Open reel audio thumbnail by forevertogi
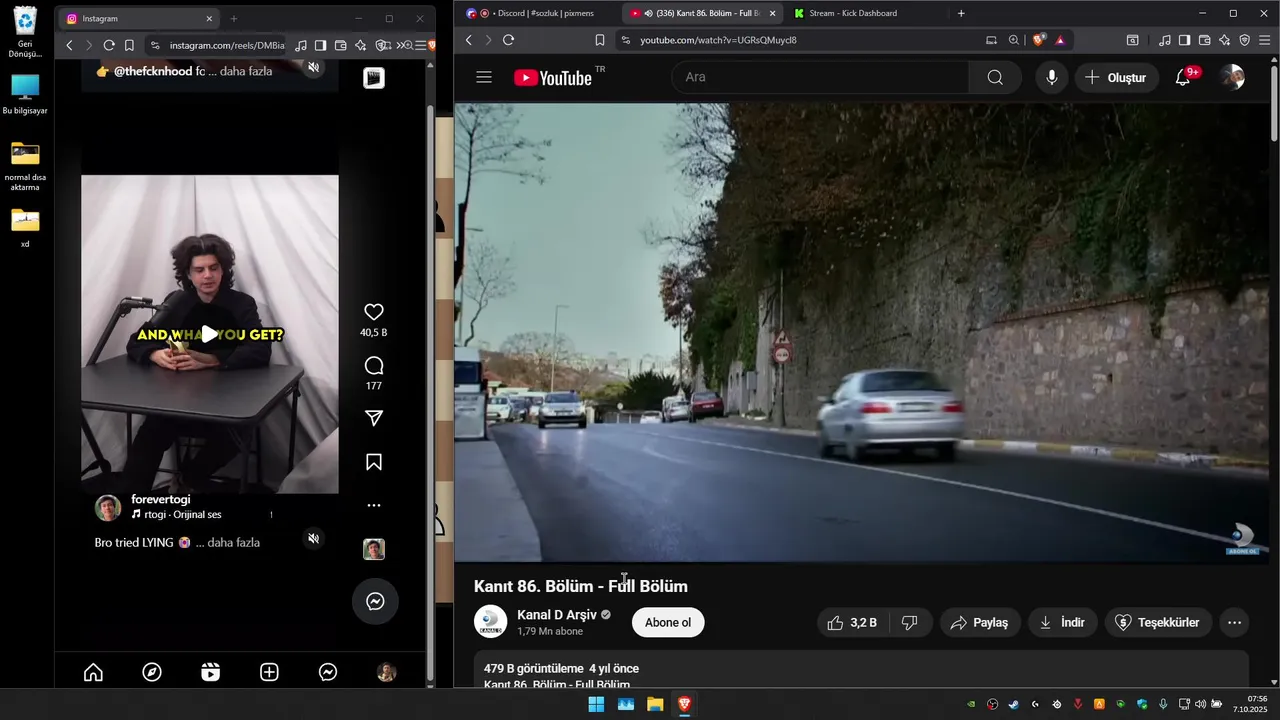This screenshot has height=720, width=1280. (x=374, y=549)
